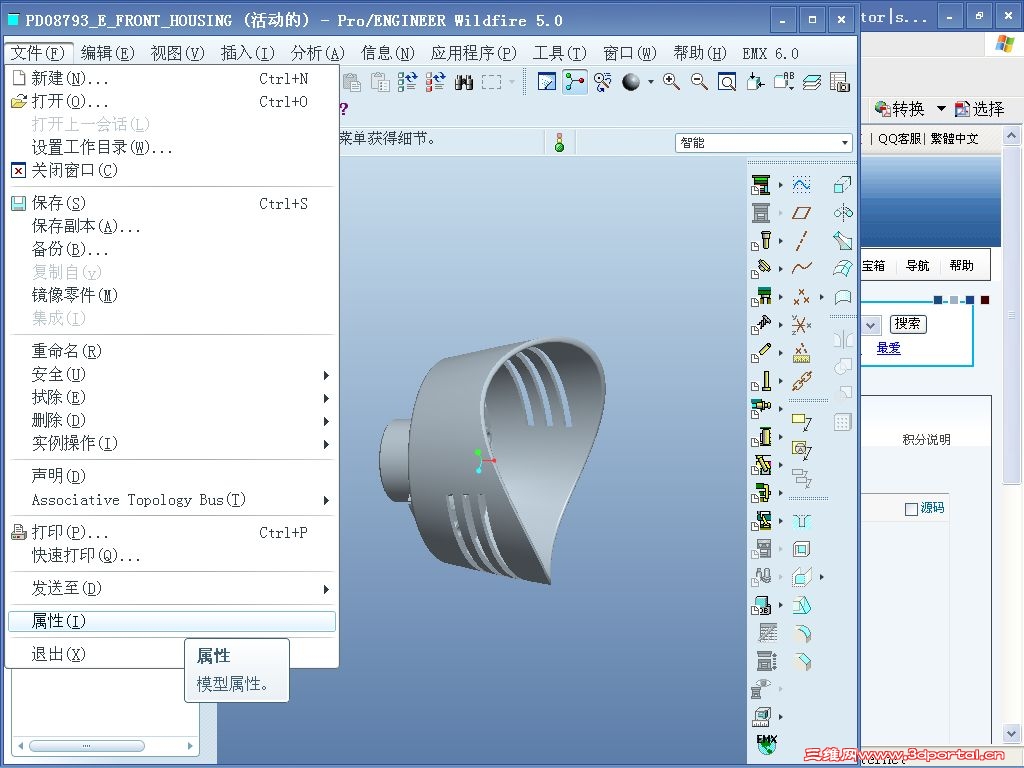The width and height of the screenshot is (1024, 768).
Task: Click the 最爱 link in browser window
Action: point(888,347)
